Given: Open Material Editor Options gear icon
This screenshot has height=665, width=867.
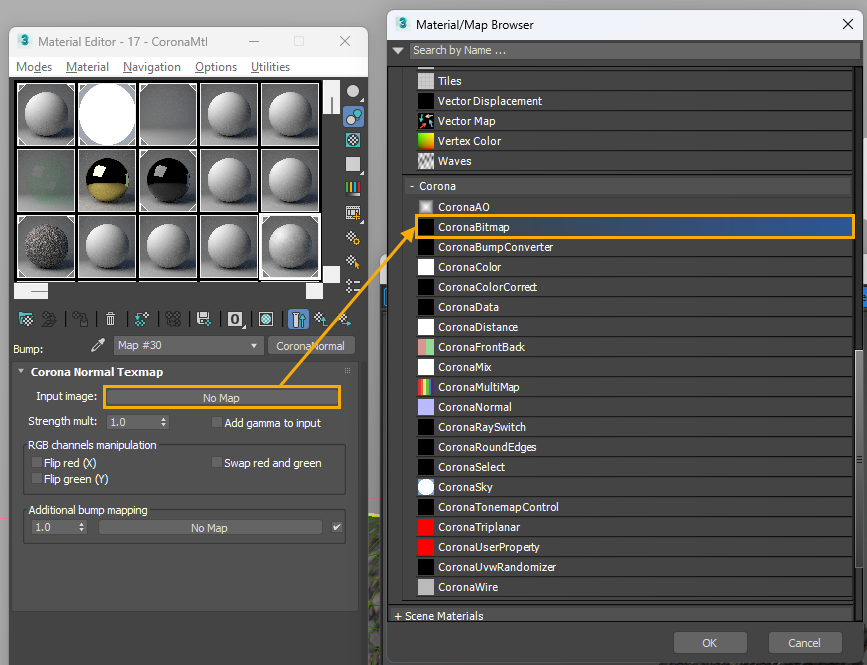Looking at the screenshot, I should point(353,238).
